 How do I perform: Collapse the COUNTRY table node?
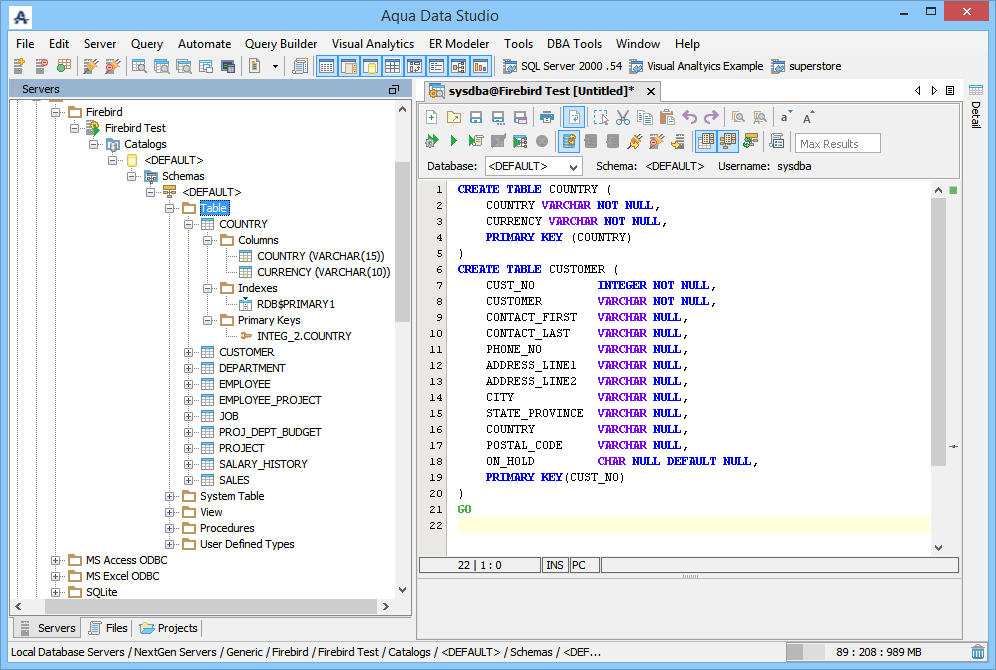click(189, 224)
